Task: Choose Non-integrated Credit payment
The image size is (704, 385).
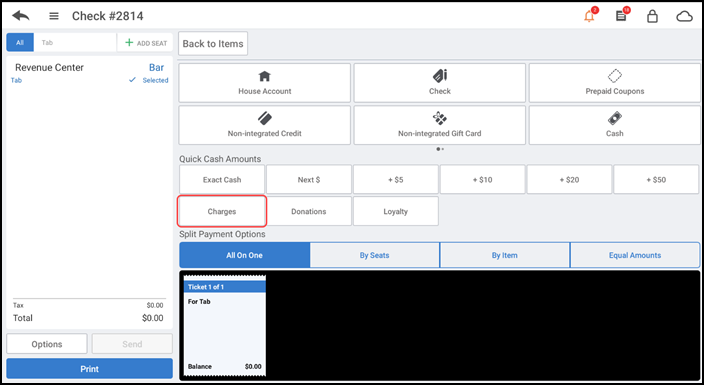Action: pos(264,125)
